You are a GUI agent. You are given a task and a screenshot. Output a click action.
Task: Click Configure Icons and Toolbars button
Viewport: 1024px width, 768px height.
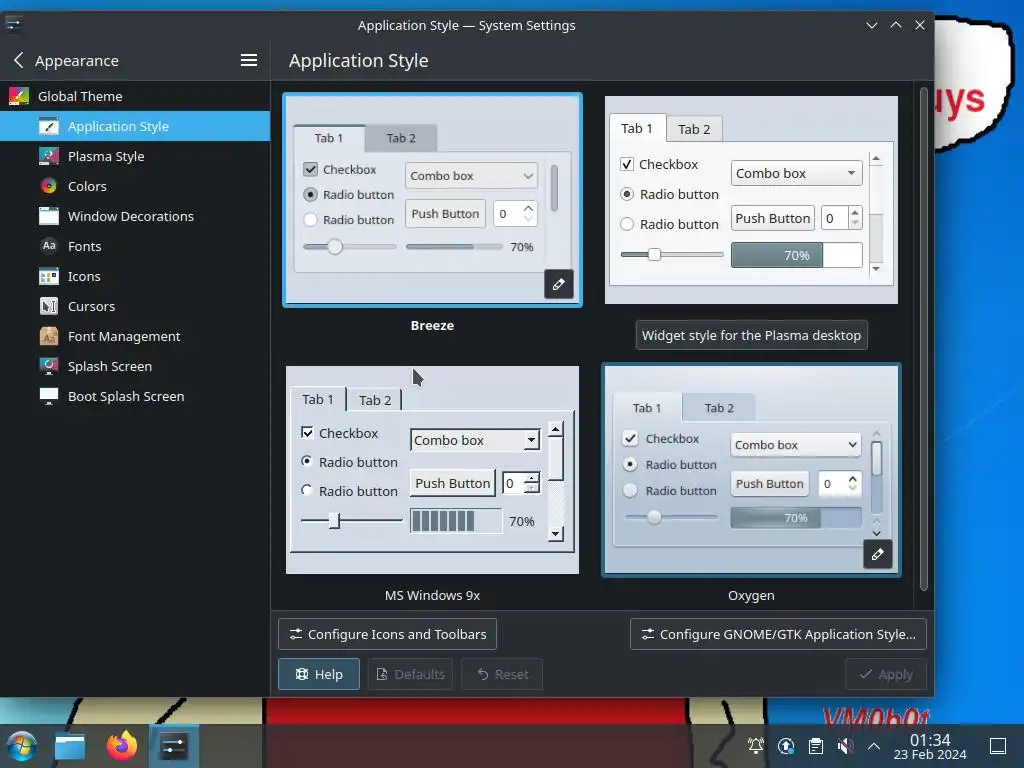click(x=387, y=634)
